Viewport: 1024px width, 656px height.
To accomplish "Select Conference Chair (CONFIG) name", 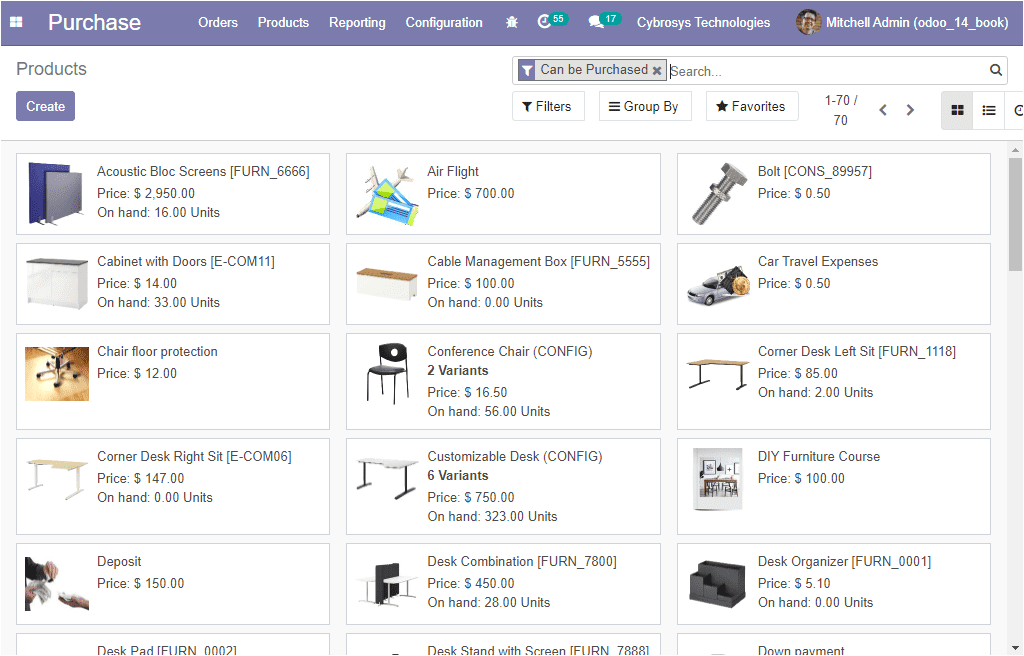I will pyautogui.click(x=509, y=352).
